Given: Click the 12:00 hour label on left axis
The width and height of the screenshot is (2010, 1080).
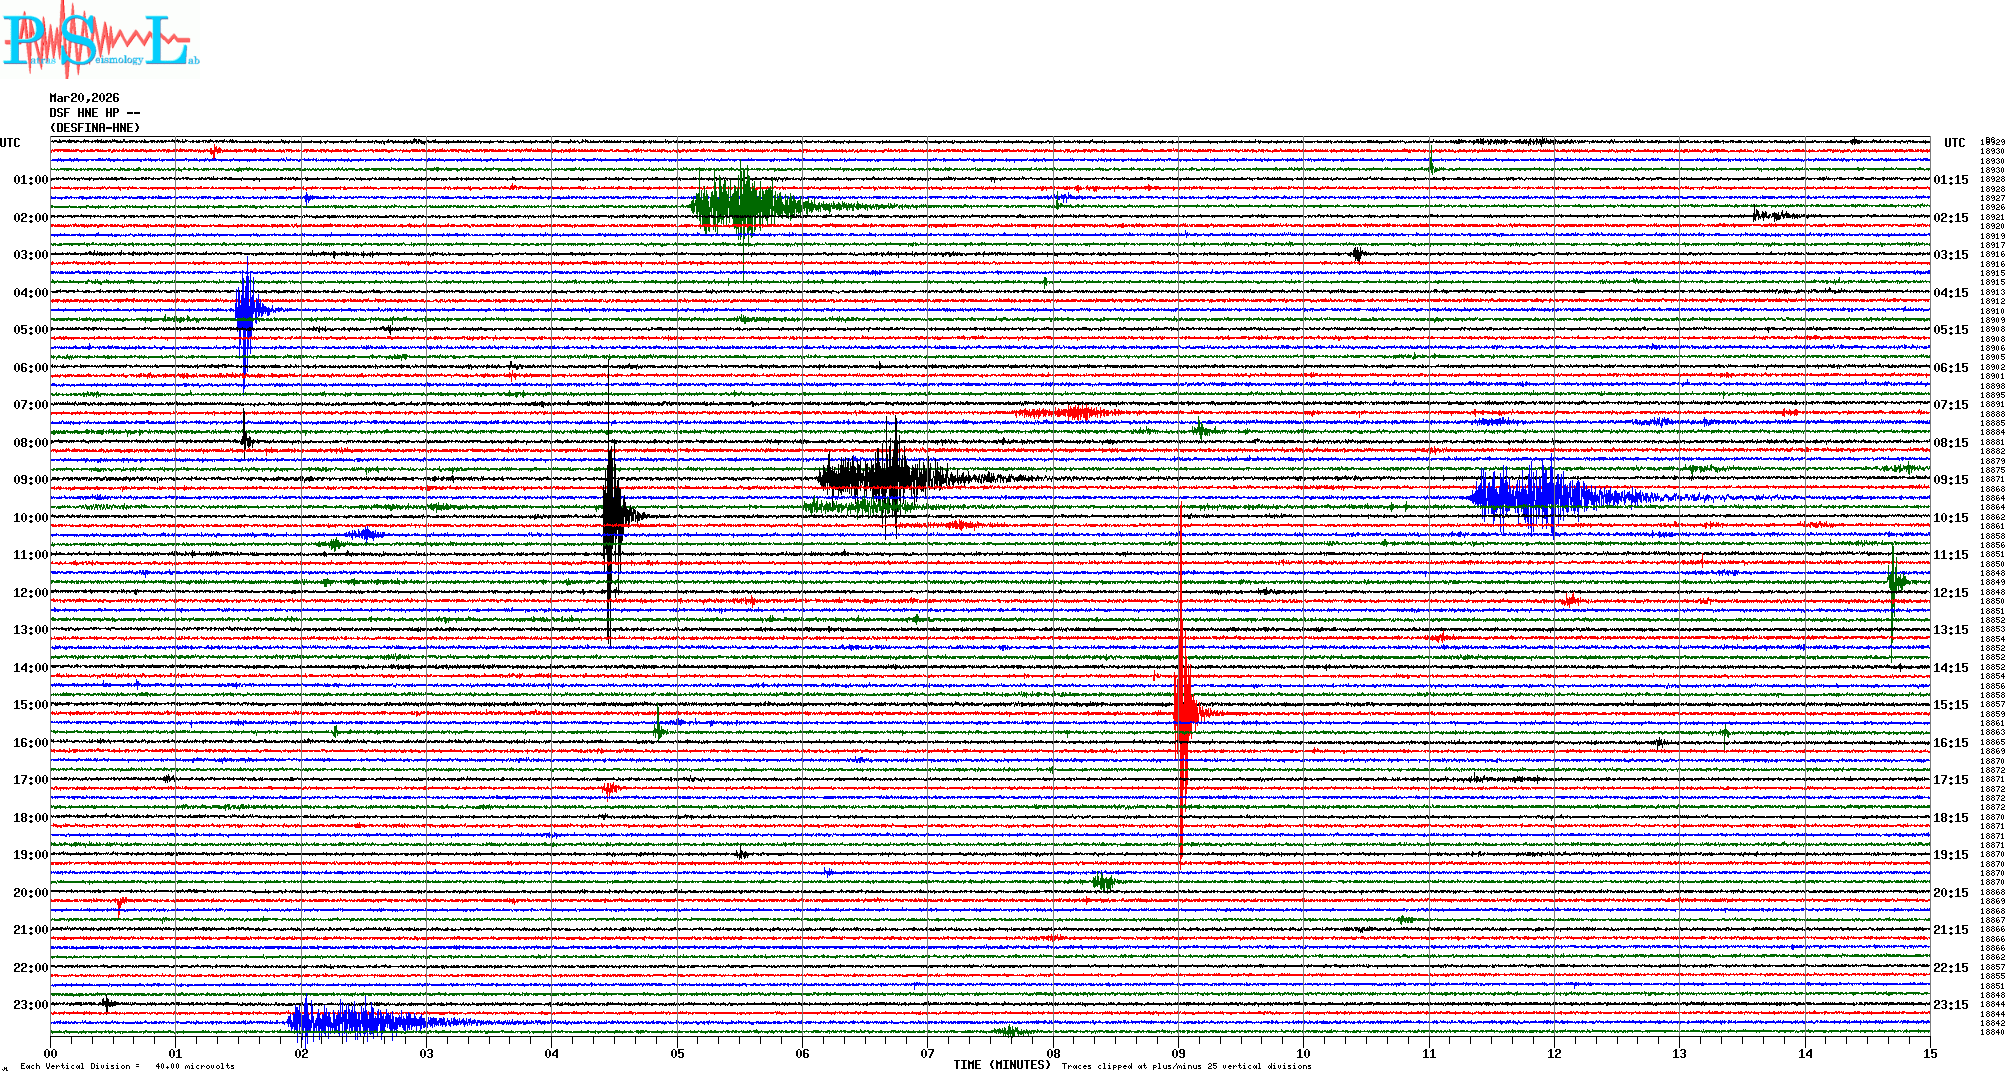Looking at the screenshot, I should (30, 593).
